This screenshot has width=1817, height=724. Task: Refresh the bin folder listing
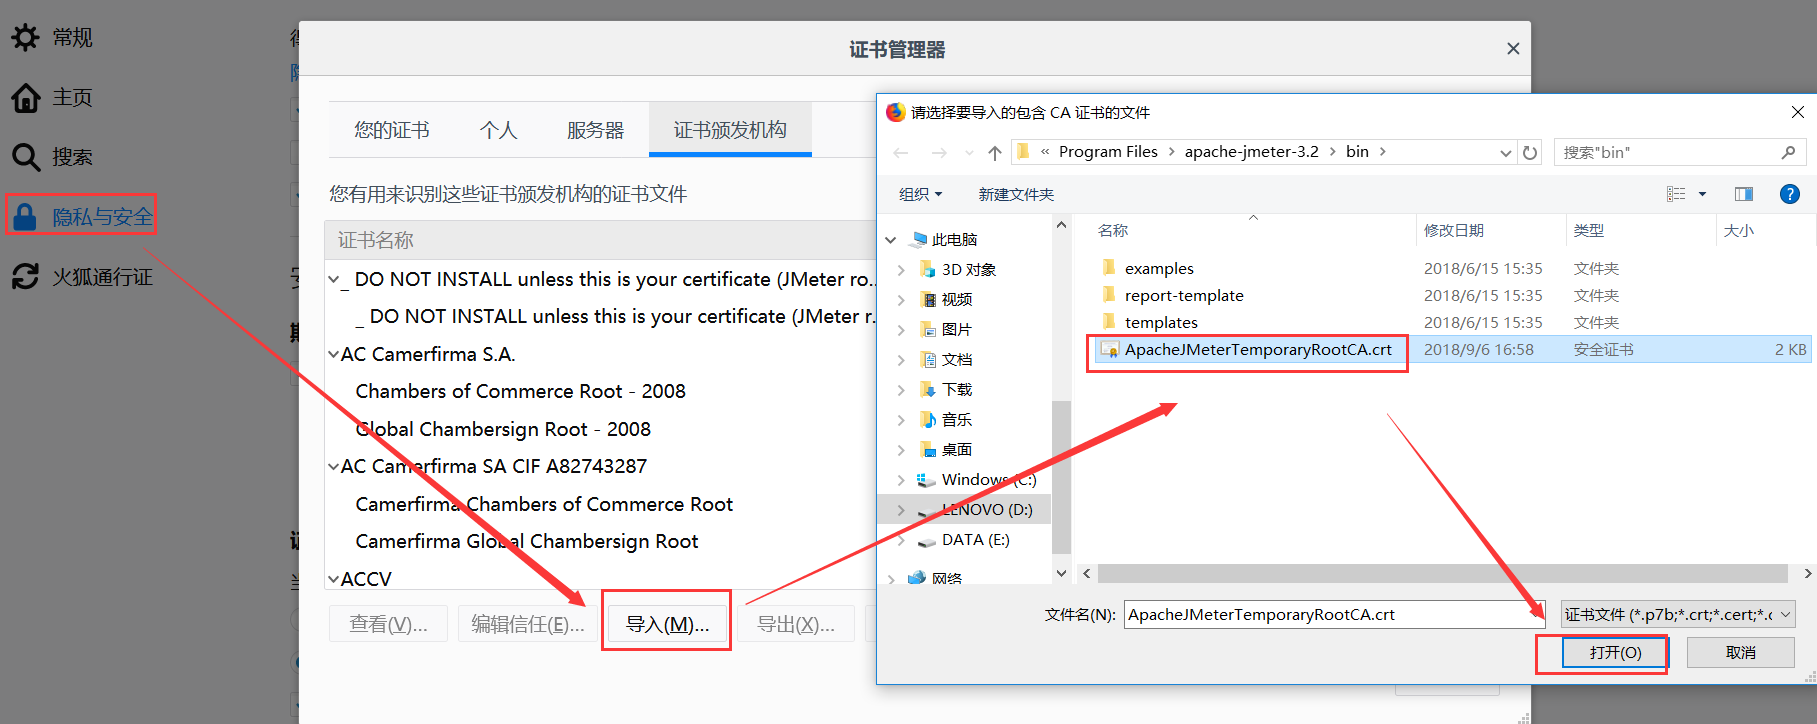click(x=1530, y=152)
